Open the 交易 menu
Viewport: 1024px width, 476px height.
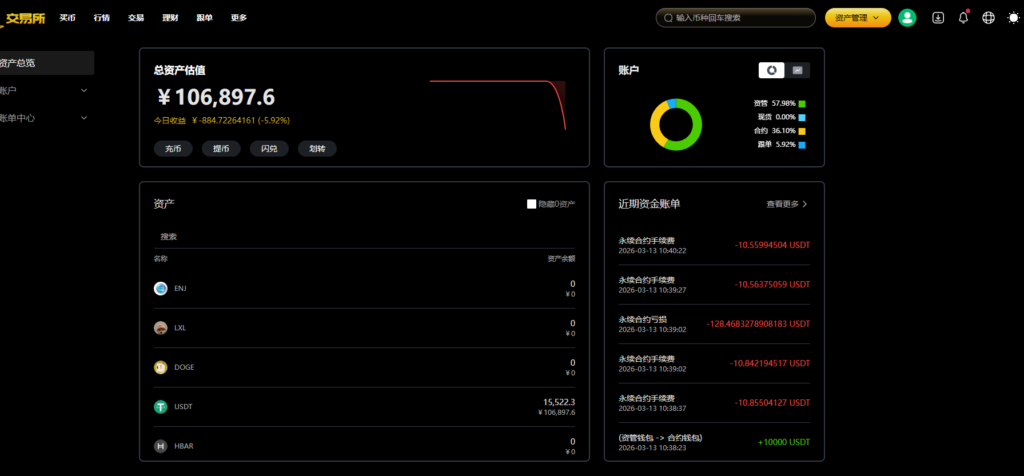(136, 18)
